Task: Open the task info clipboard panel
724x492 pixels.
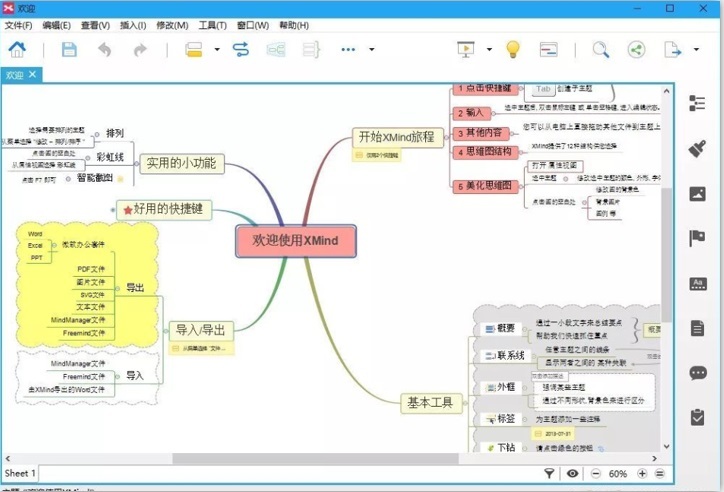Action: (x=697, y=417)
